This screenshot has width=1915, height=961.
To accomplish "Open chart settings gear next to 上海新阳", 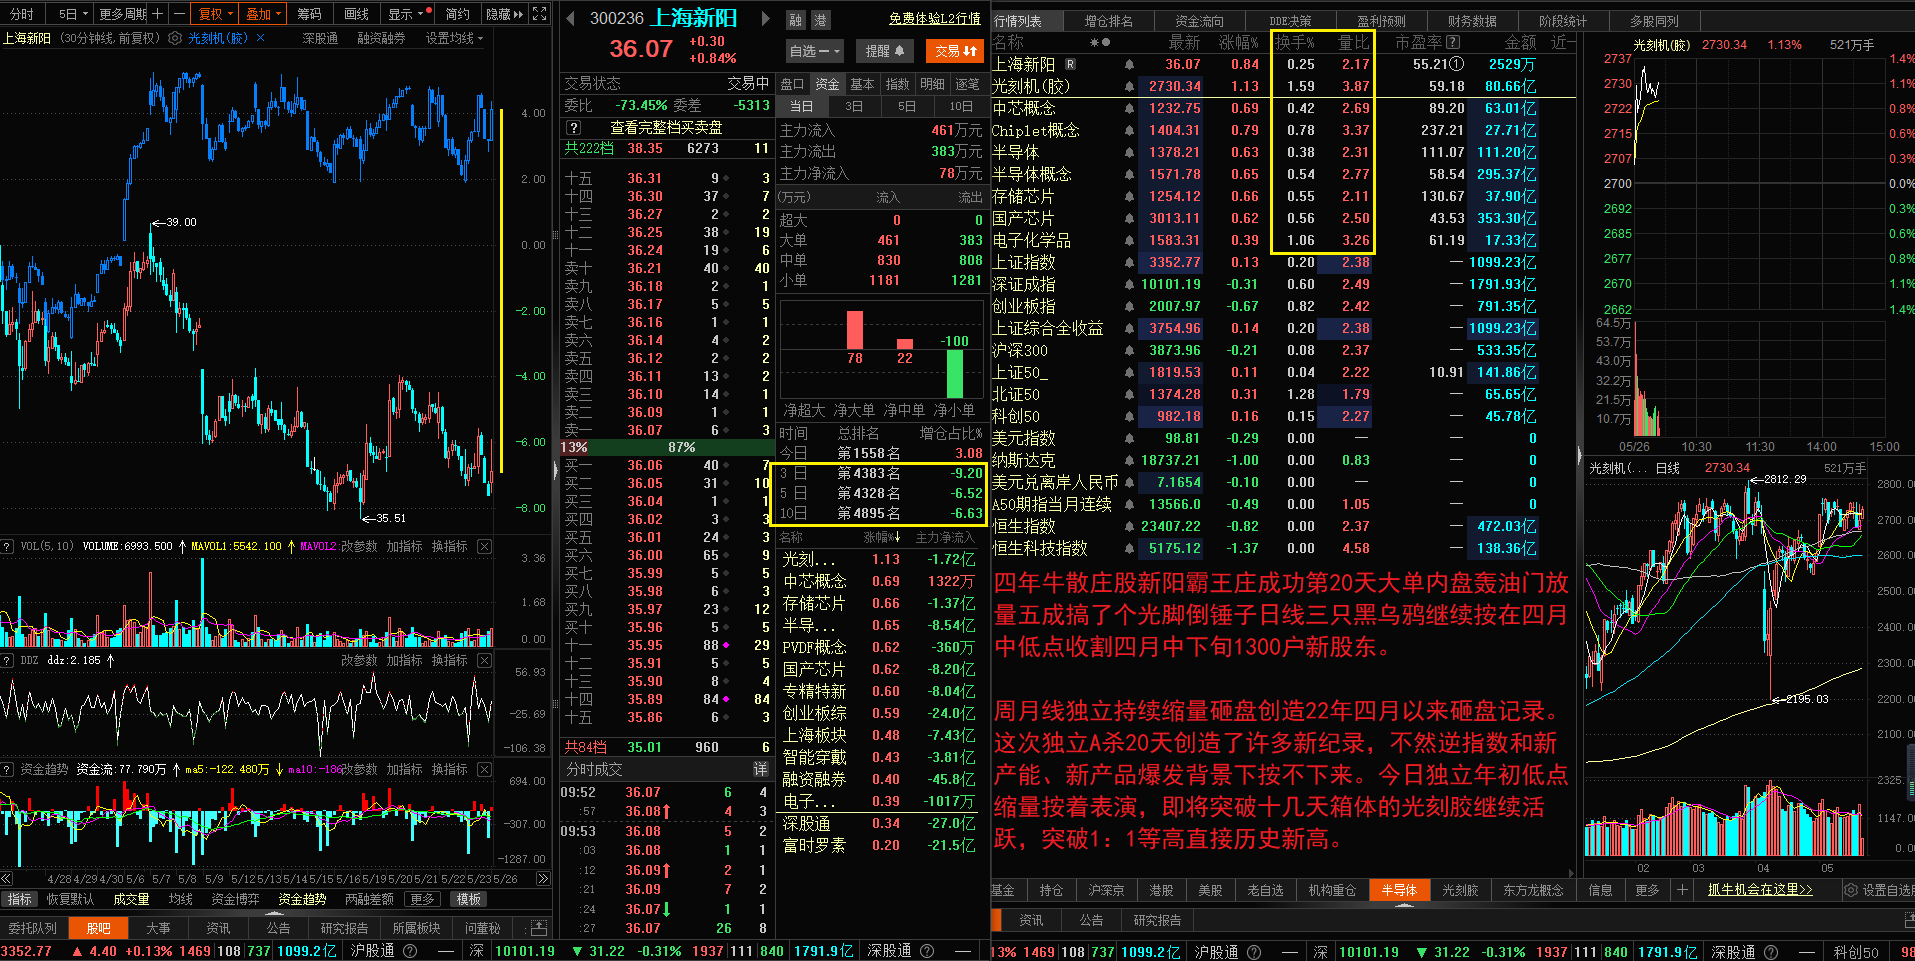I will pos(175,38).
